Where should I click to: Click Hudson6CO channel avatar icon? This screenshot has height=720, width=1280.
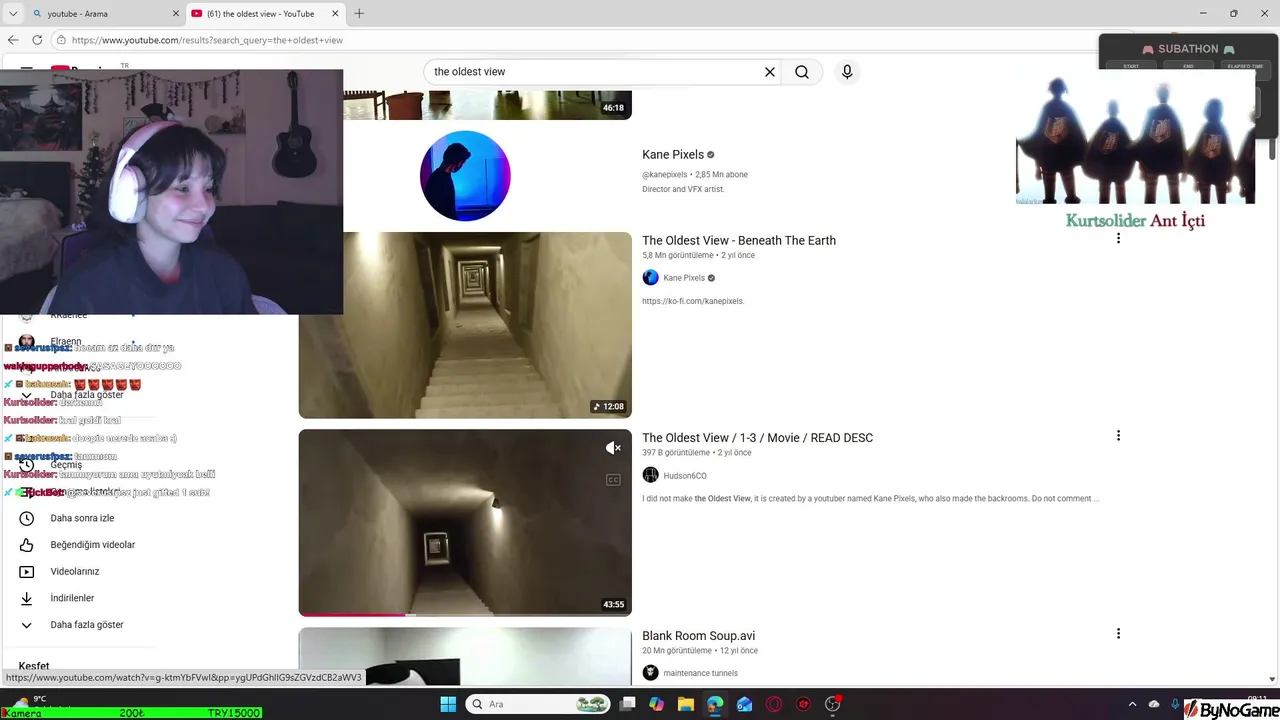pyautogui.click(x=650, y=475)
